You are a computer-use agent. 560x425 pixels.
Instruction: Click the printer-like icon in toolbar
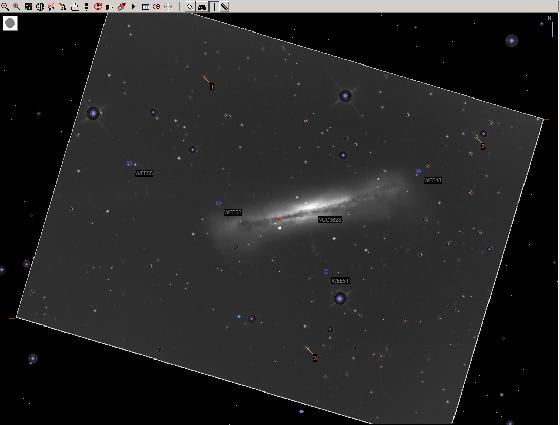[x=75, y=6]
